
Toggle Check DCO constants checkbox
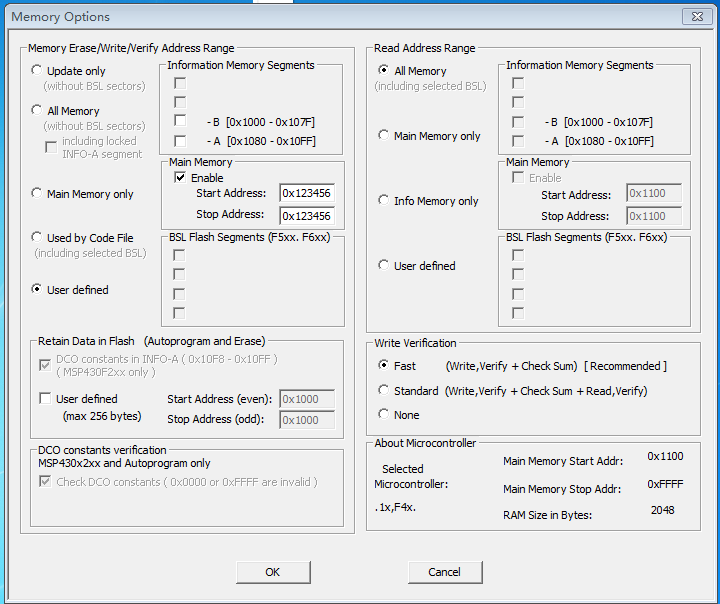point(45,481)
